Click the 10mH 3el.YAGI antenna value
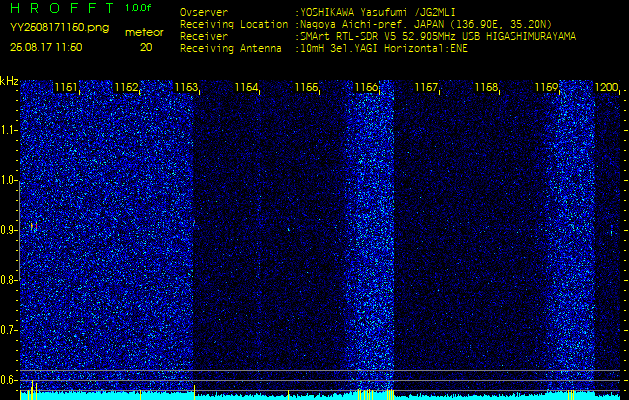629x400 pixels. 381,49
